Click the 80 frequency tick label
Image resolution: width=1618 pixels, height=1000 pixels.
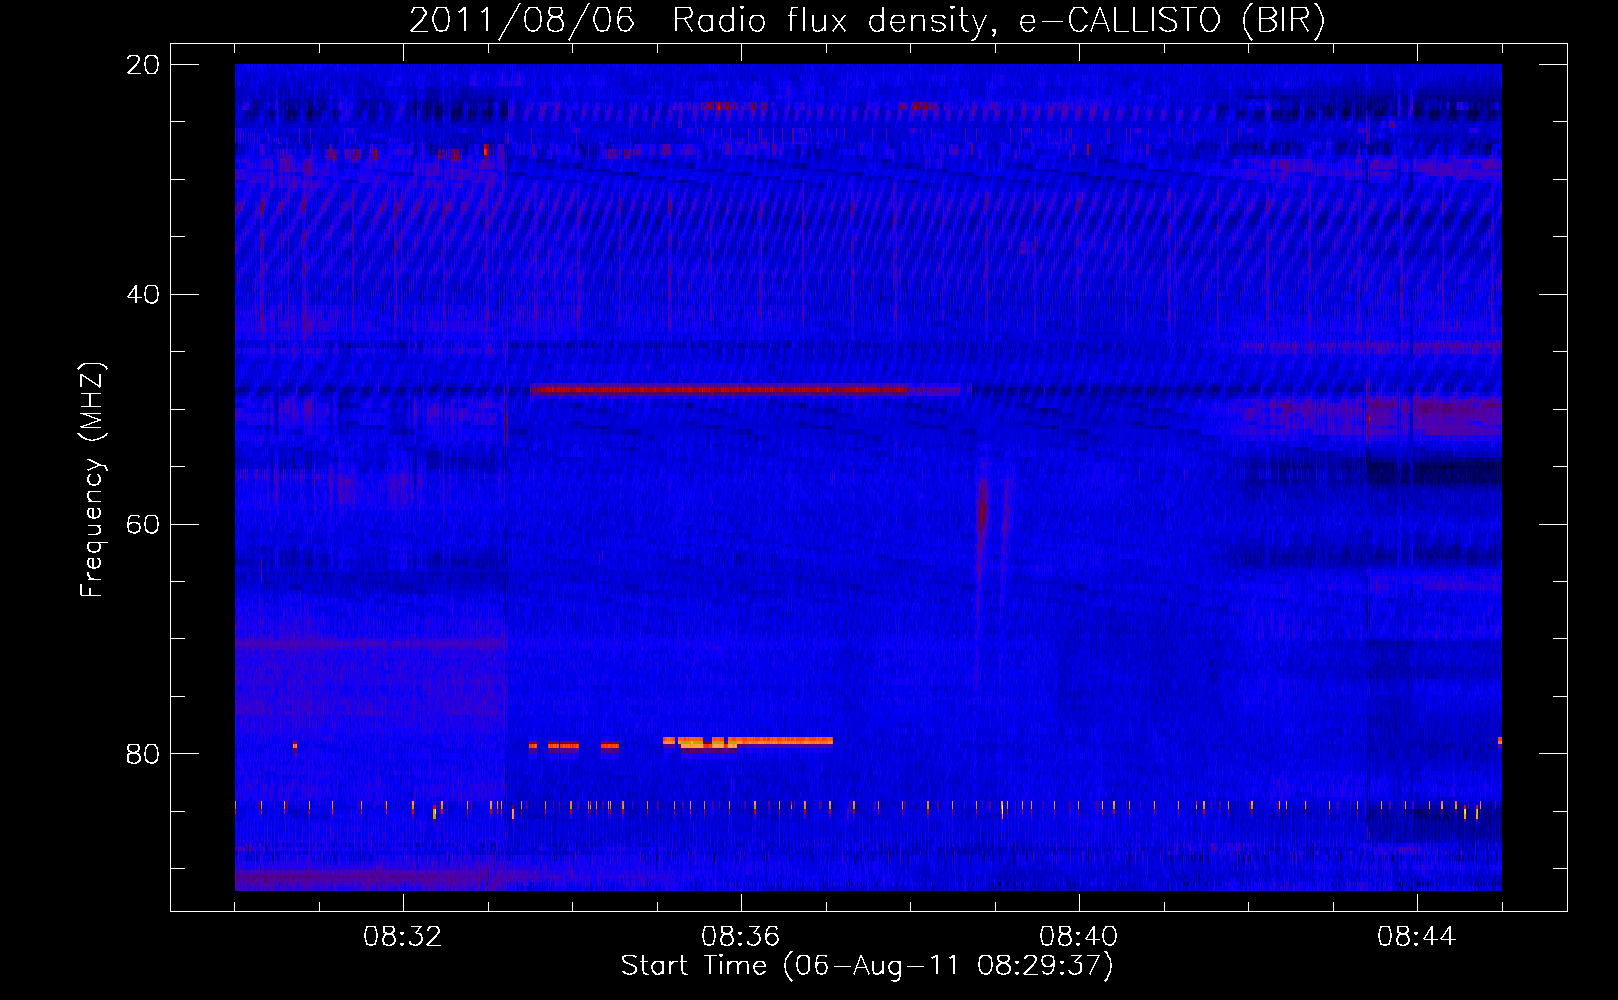tap(142, 754)
